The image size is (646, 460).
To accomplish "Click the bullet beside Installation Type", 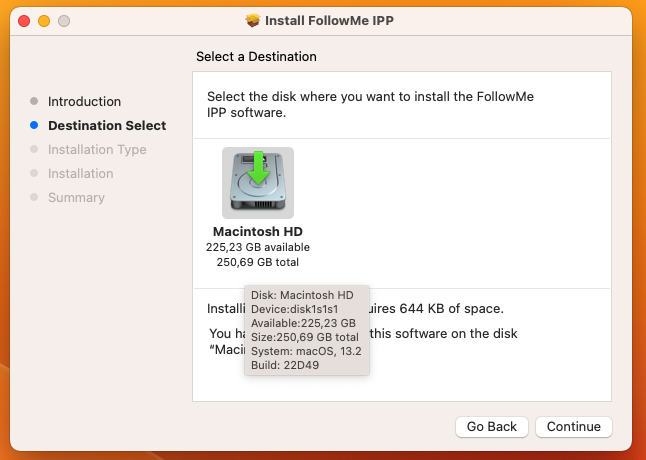I will pos(34,149).
